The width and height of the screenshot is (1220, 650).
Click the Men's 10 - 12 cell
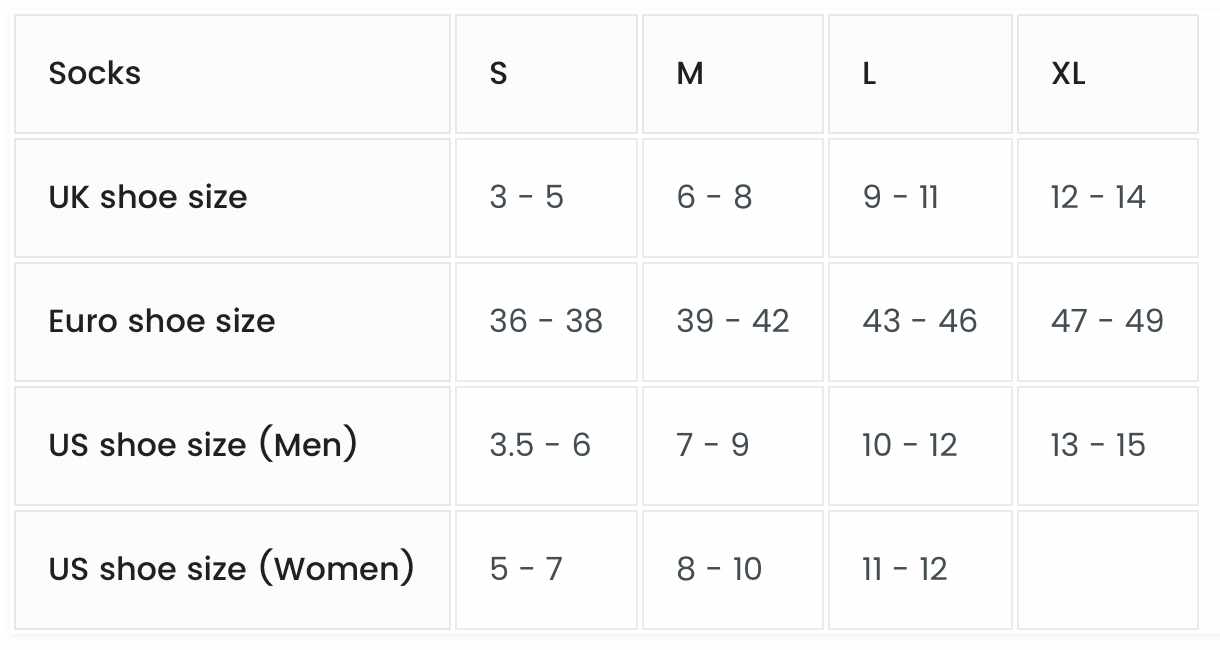click(x=920, y=446)
